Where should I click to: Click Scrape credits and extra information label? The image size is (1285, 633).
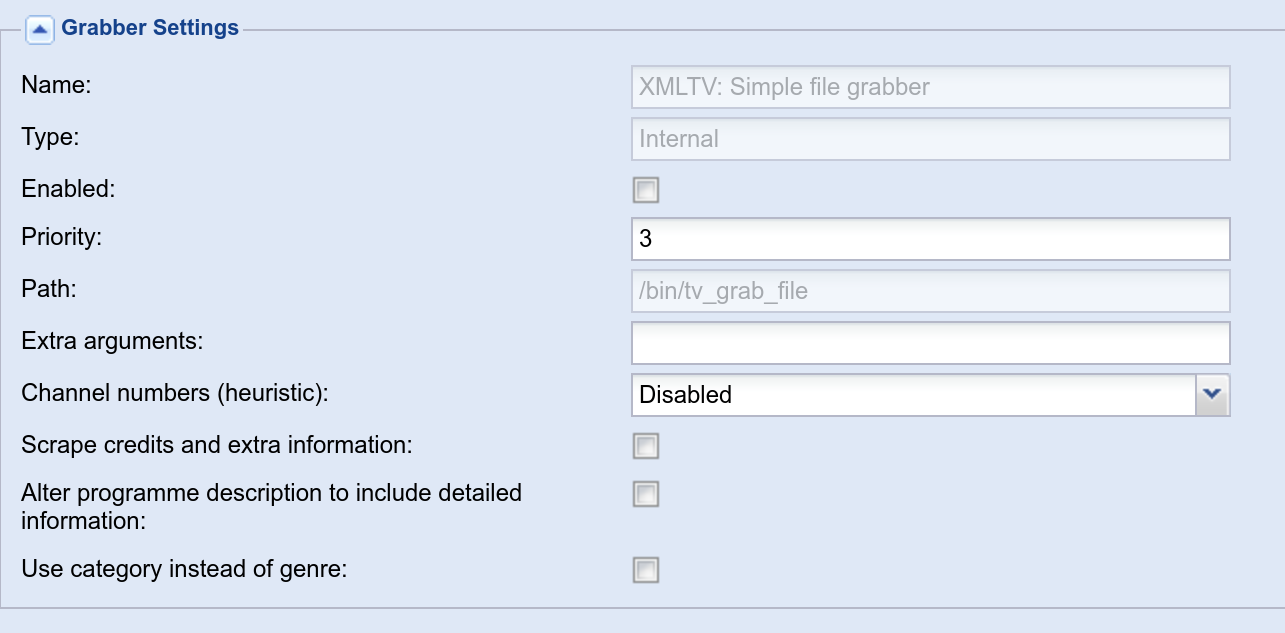[x=217, y=444]
